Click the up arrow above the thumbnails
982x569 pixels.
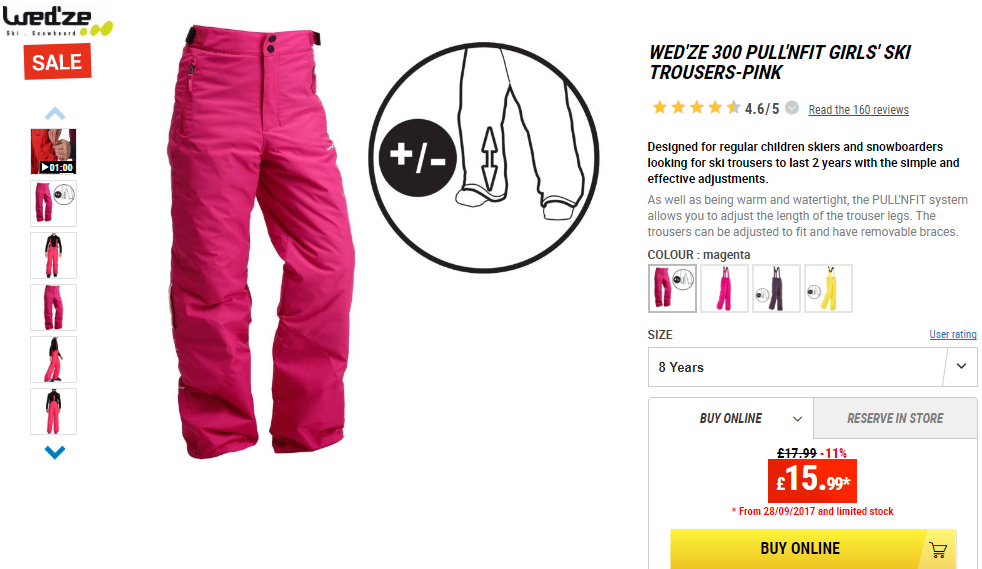pyautogui.click(x=54, y=113)
